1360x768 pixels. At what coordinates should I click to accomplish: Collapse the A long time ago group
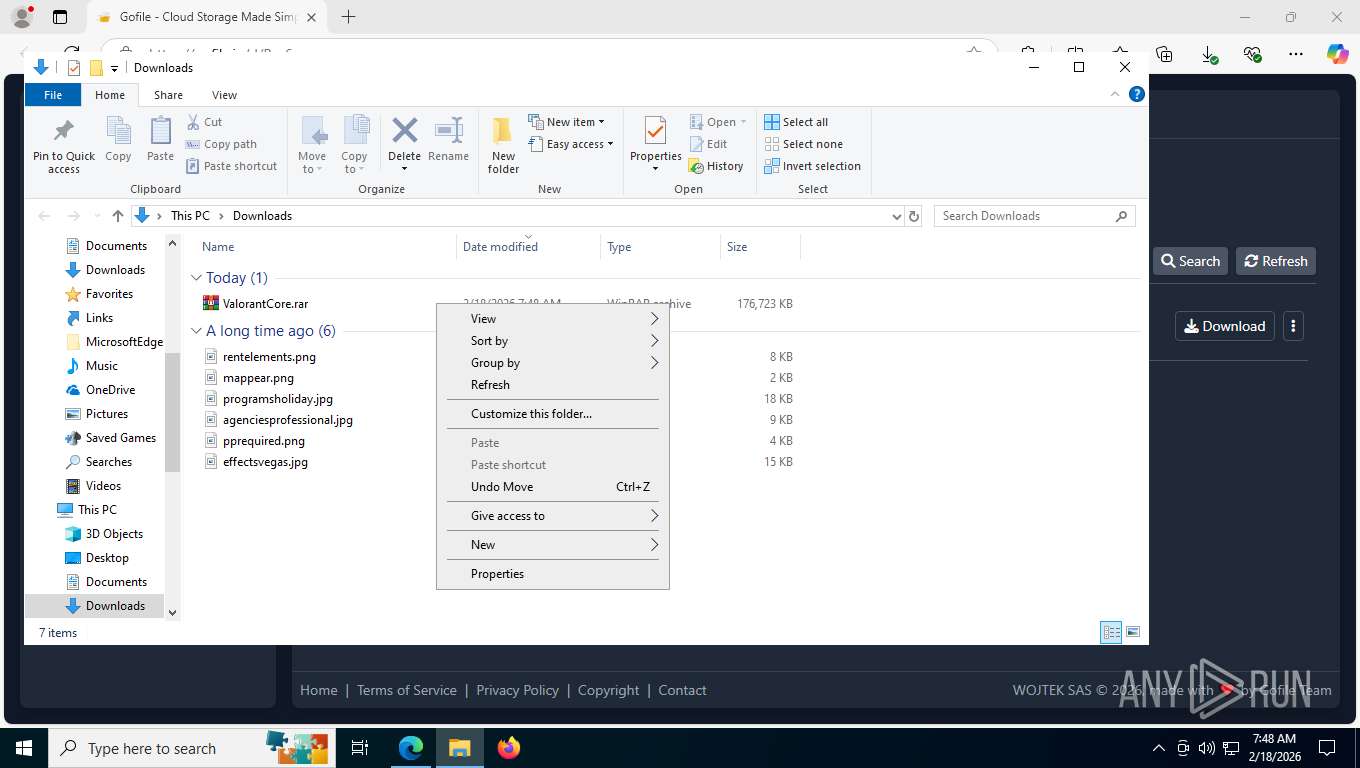click(196, 331)
